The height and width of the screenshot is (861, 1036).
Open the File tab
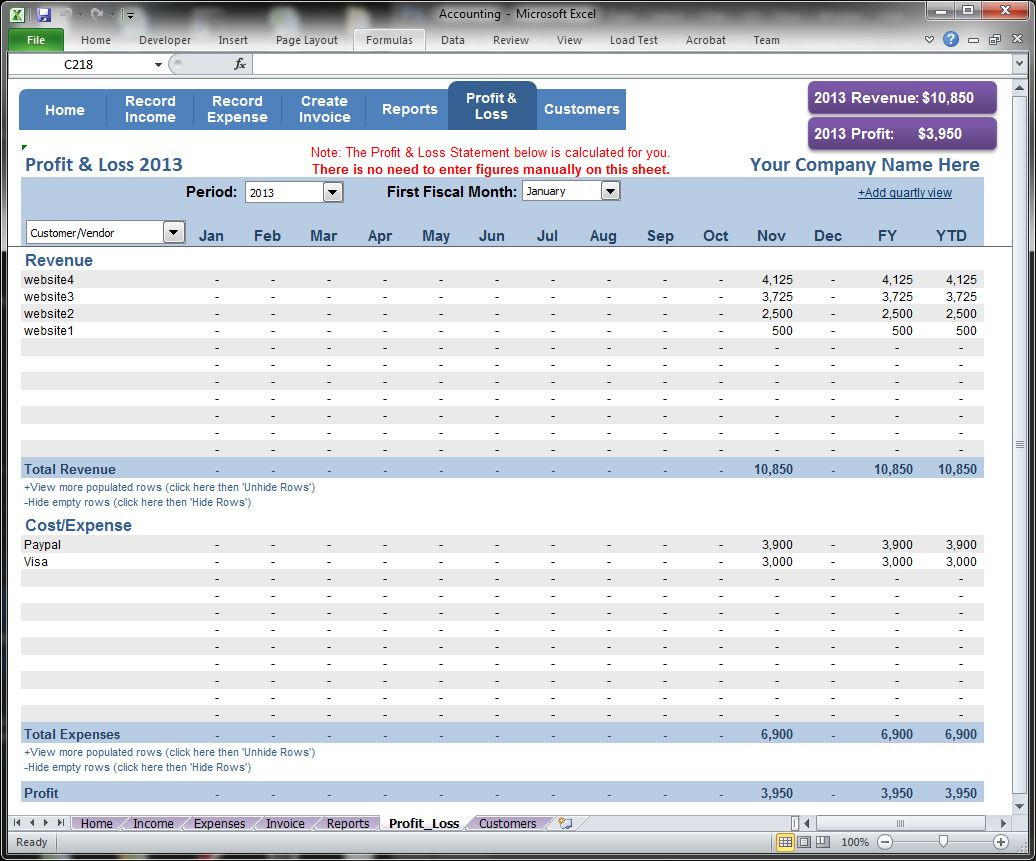[36, 40]
